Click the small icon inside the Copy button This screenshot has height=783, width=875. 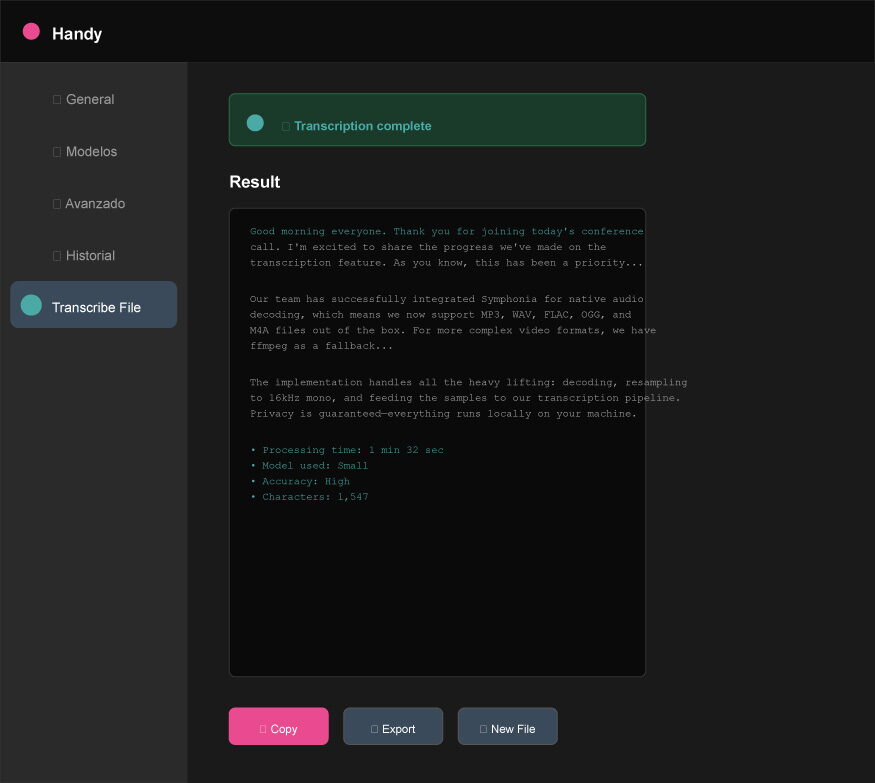263,729
